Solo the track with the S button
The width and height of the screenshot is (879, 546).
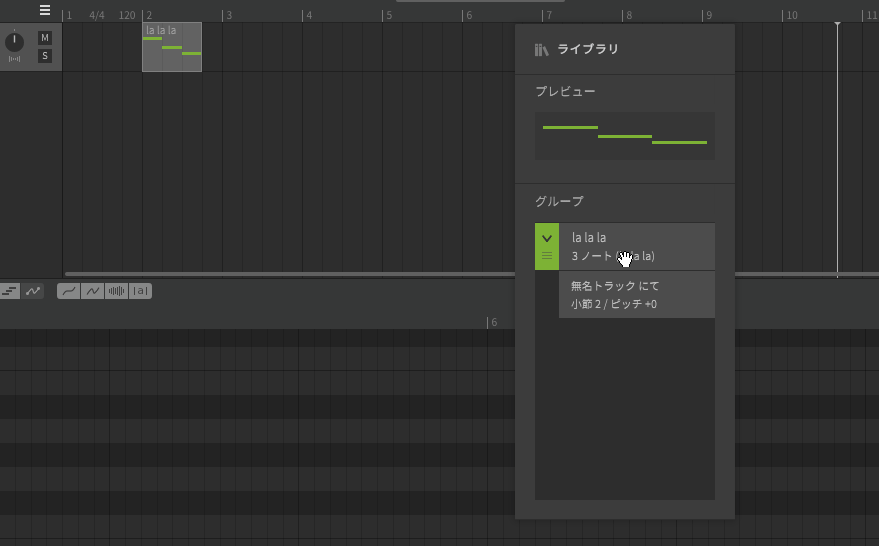pyautogui.click(x=44, y=56)
